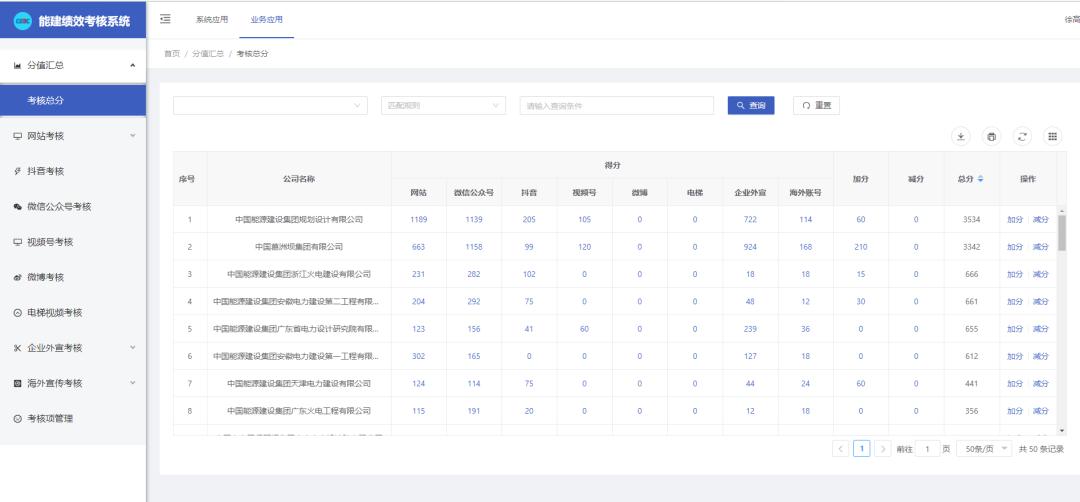
Task: Switch to the 系统应用 tab
Action: tap(211, 20)
